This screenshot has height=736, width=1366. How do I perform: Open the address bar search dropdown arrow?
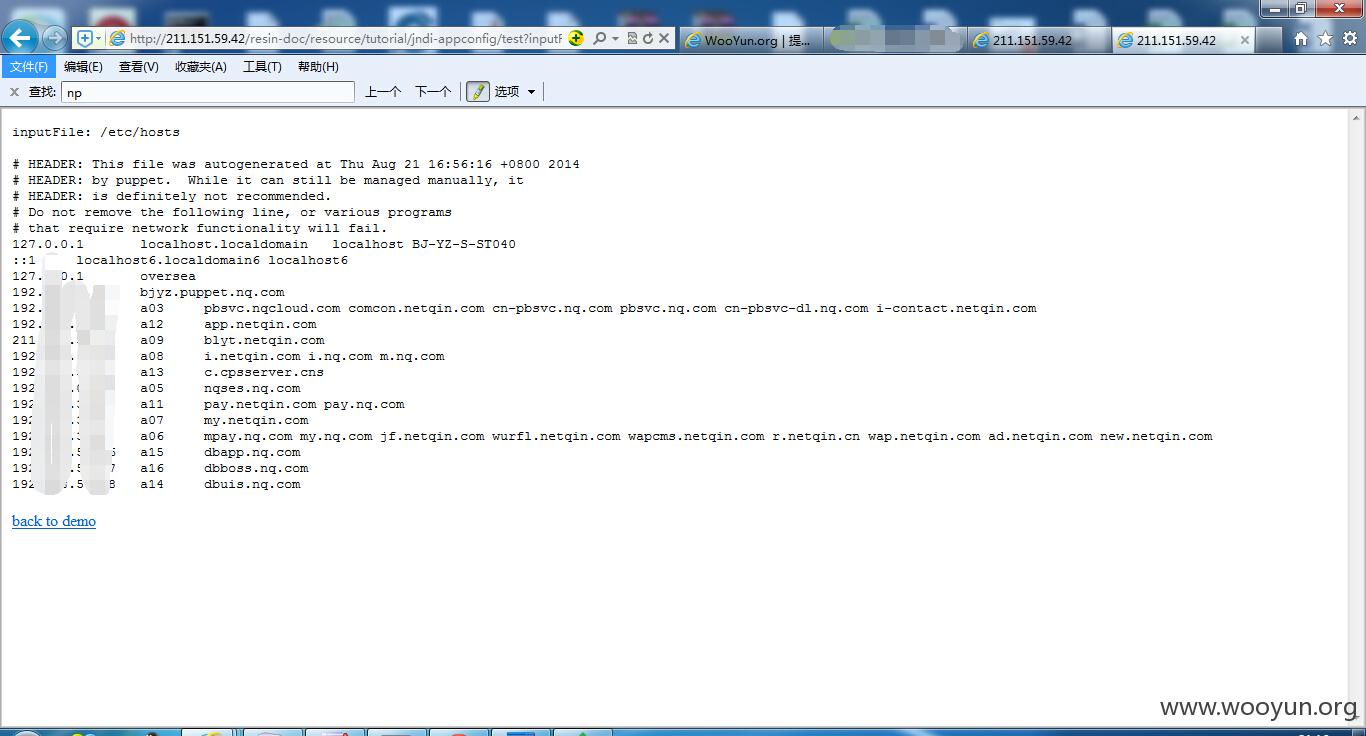coord(615,38)
